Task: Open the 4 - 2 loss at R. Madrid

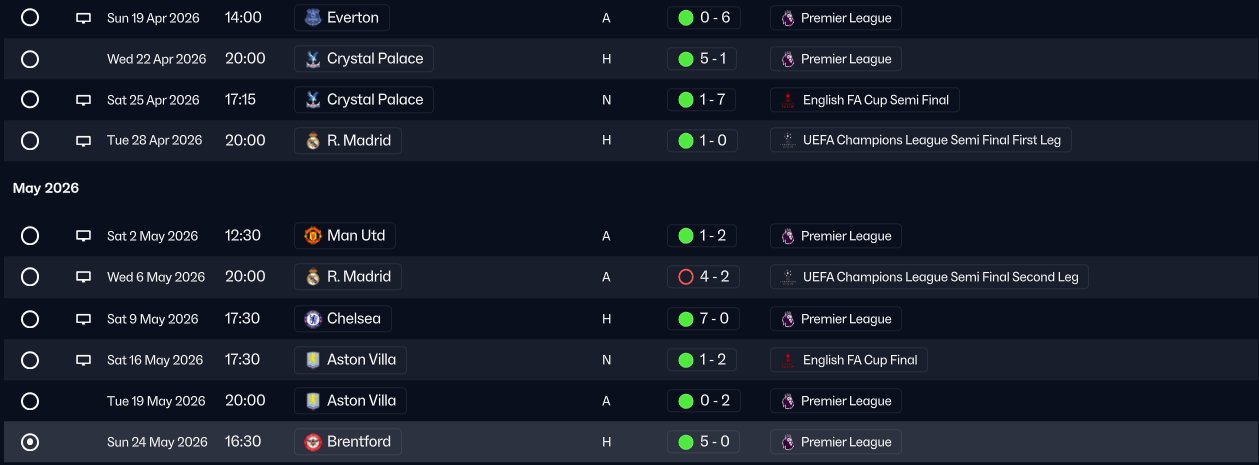Action: 703,277
